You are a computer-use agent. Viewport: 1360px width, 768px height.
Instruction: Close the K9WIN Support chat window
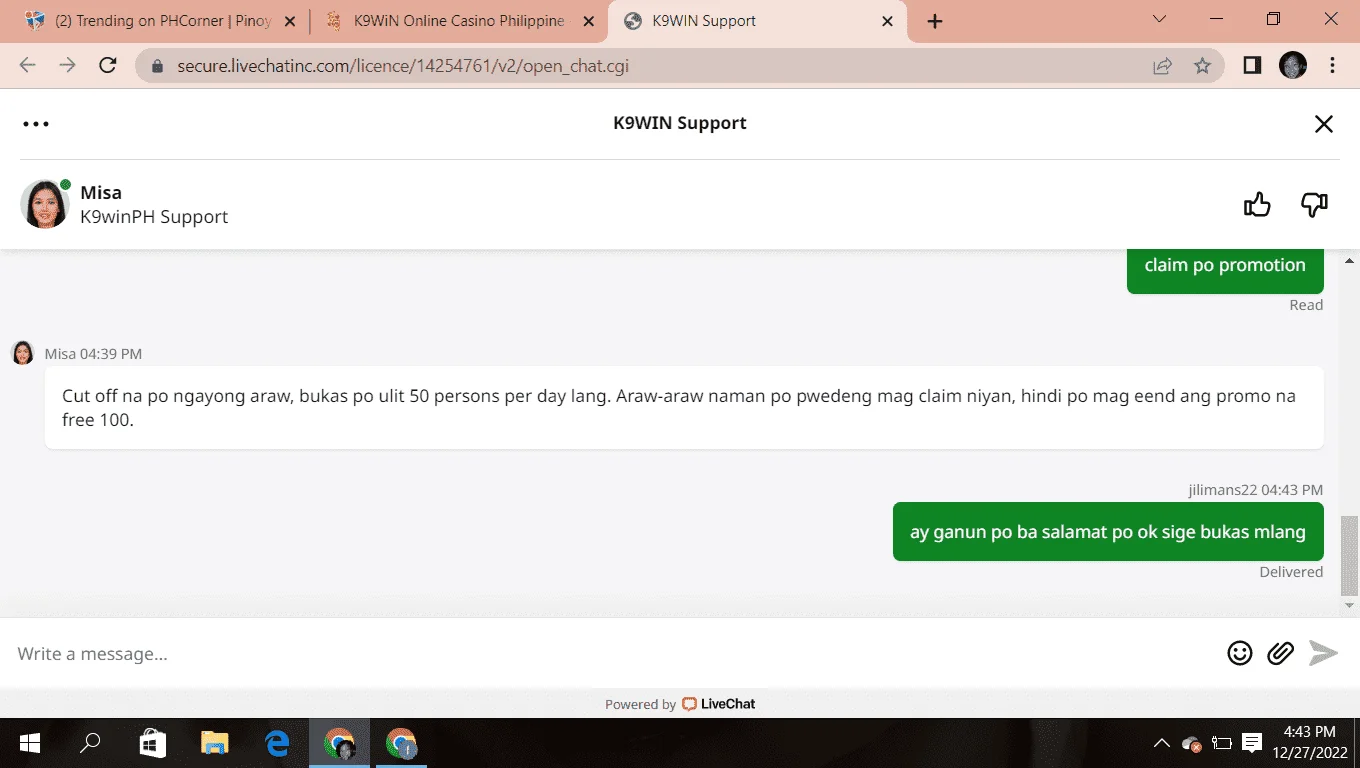(1323, 124)
